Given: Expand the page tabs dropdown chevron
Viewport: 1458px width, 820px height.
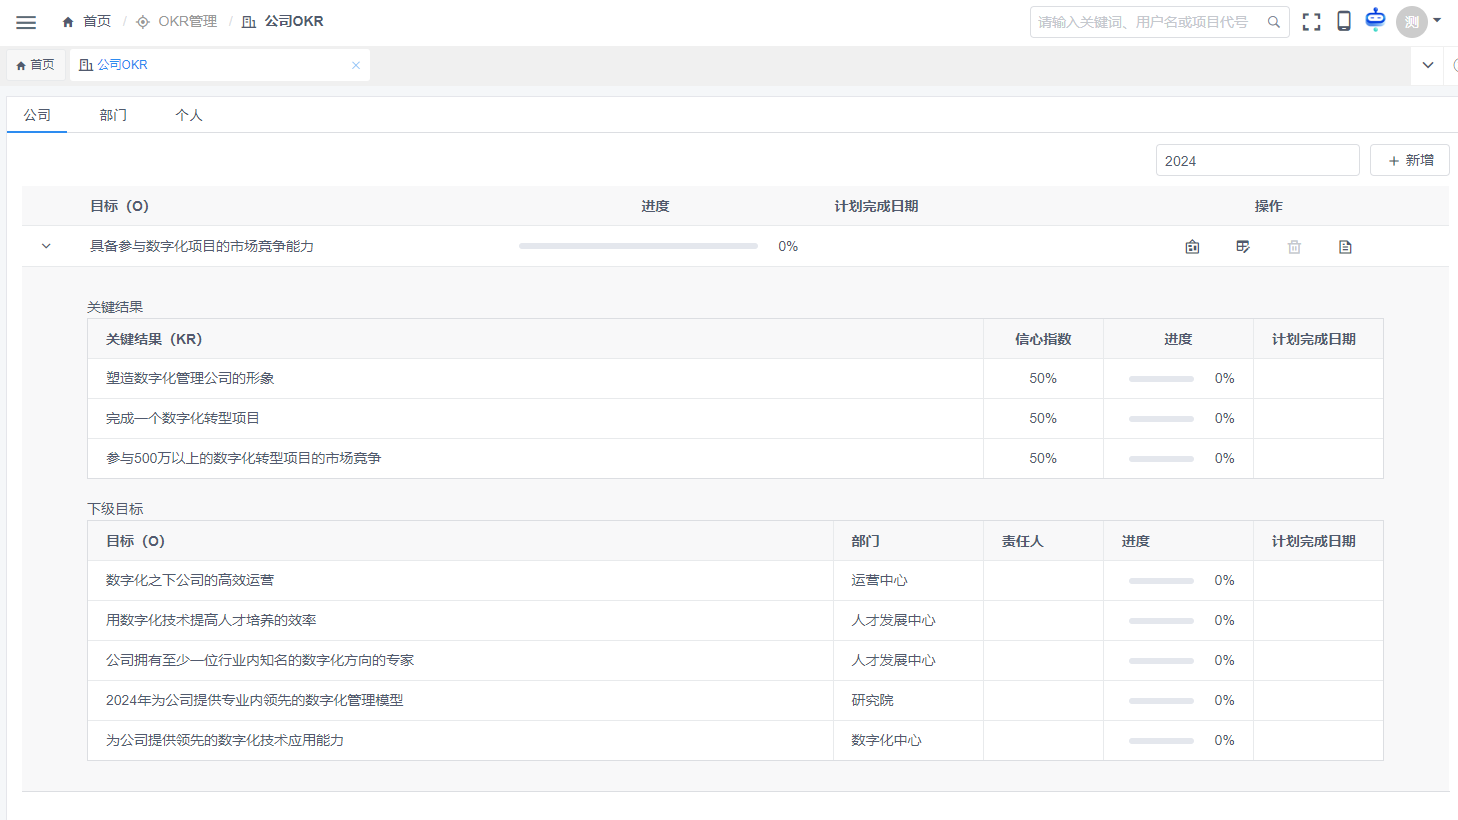Looking at the screenshot, I should 1427,65.
